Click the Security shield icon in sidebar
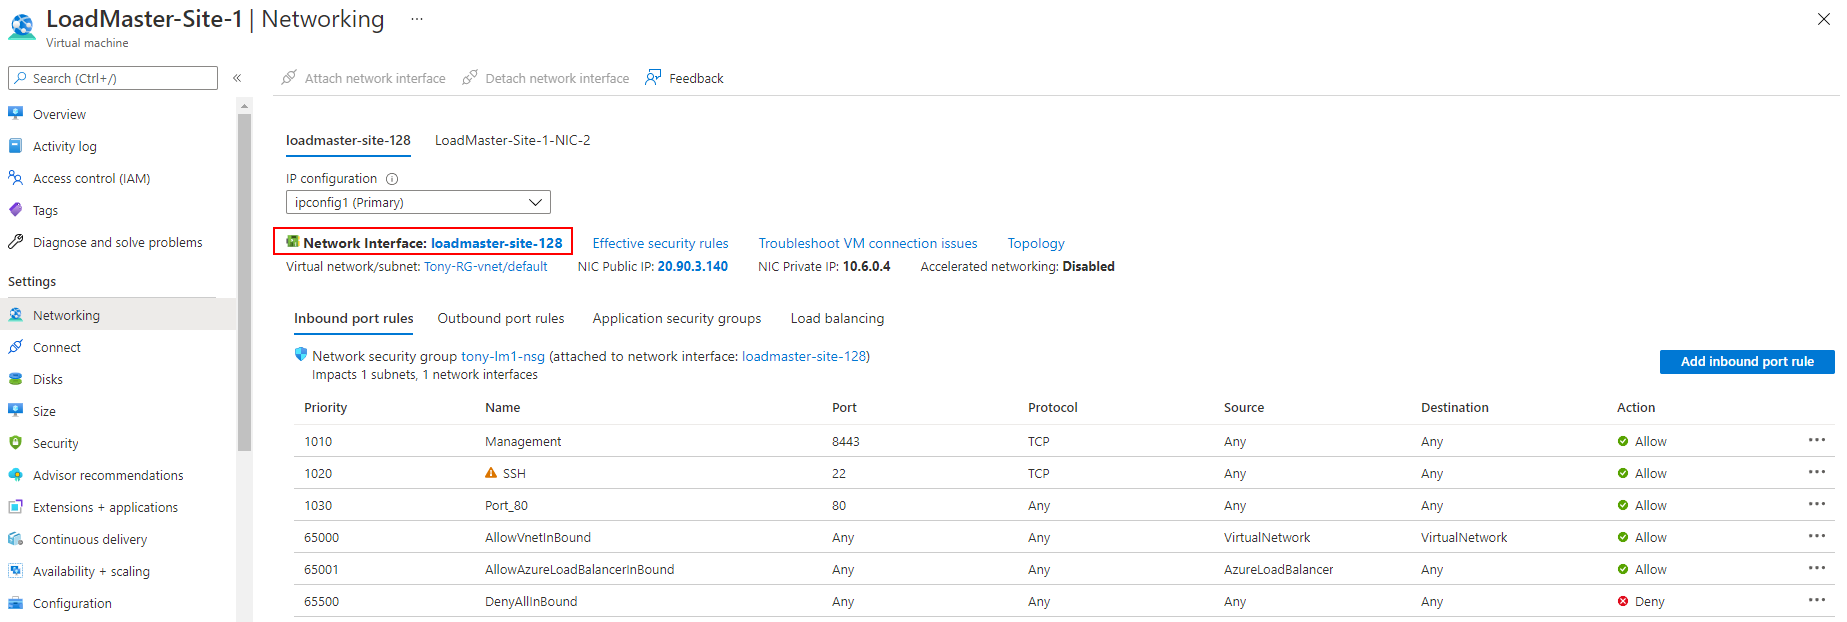This screenshot has height=622, width=1847. (x=16, y=443)
